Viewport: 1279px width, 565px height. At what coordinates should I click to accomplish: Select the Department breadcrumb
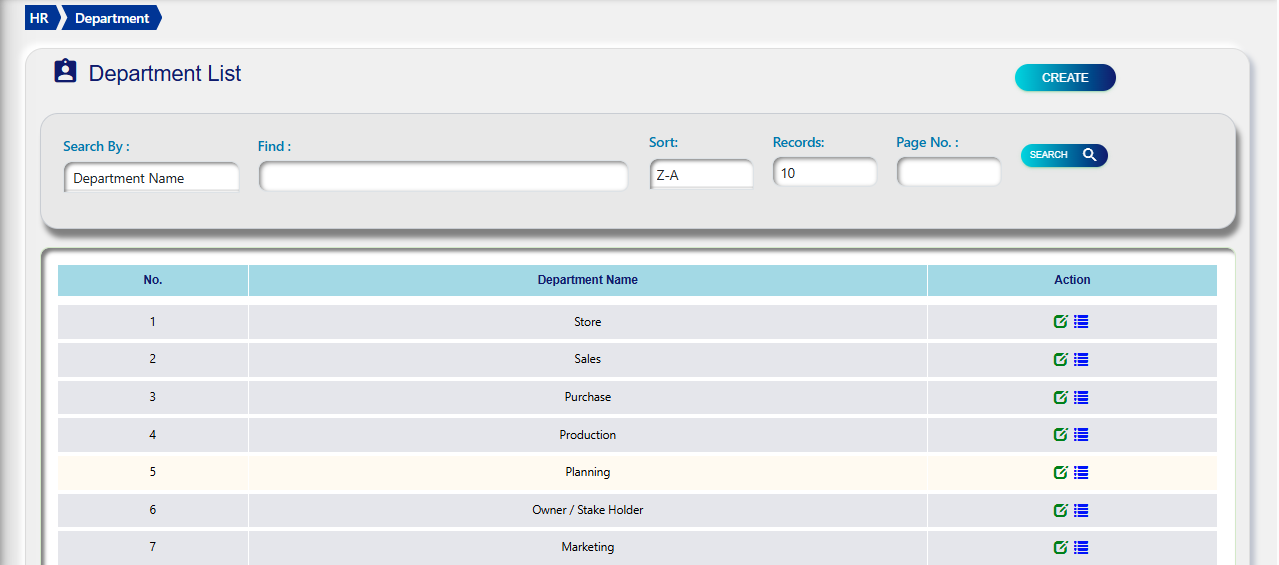click(112, 18)
